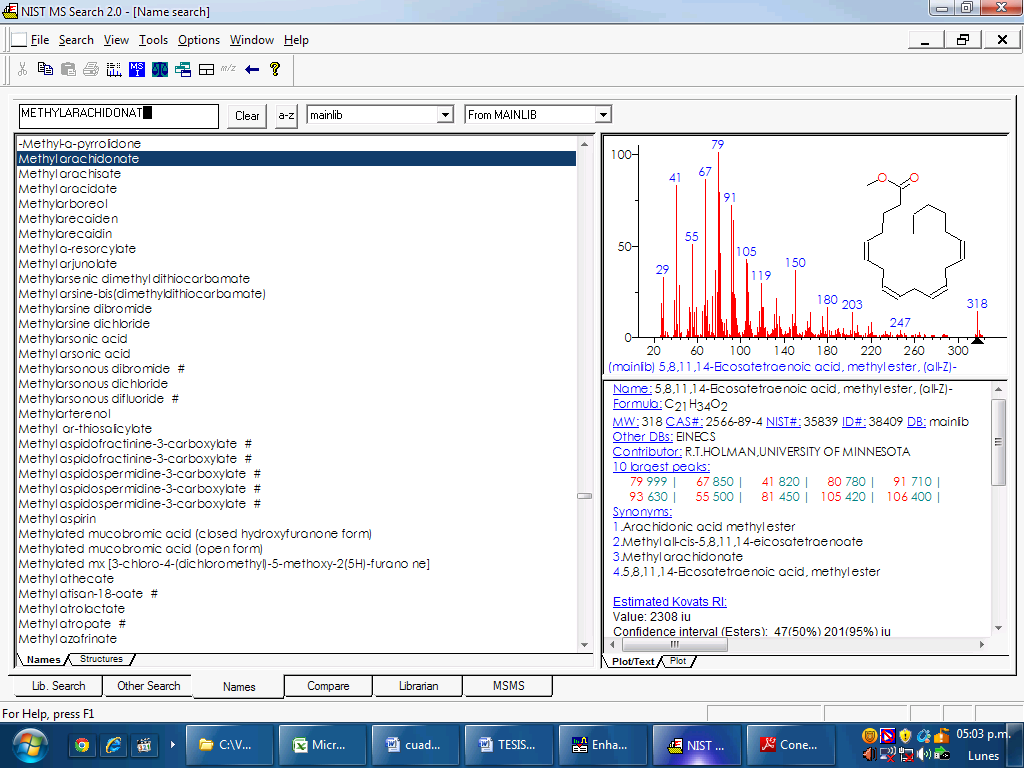Switch to the cuad... Word taskbar button
1024x768 pixels.
pyautogui.click(x=414, y=744)
